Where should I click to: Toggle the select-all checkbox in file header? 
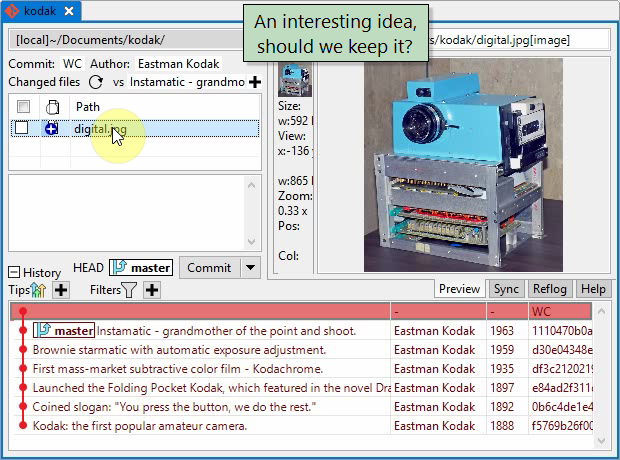(22, 106)
